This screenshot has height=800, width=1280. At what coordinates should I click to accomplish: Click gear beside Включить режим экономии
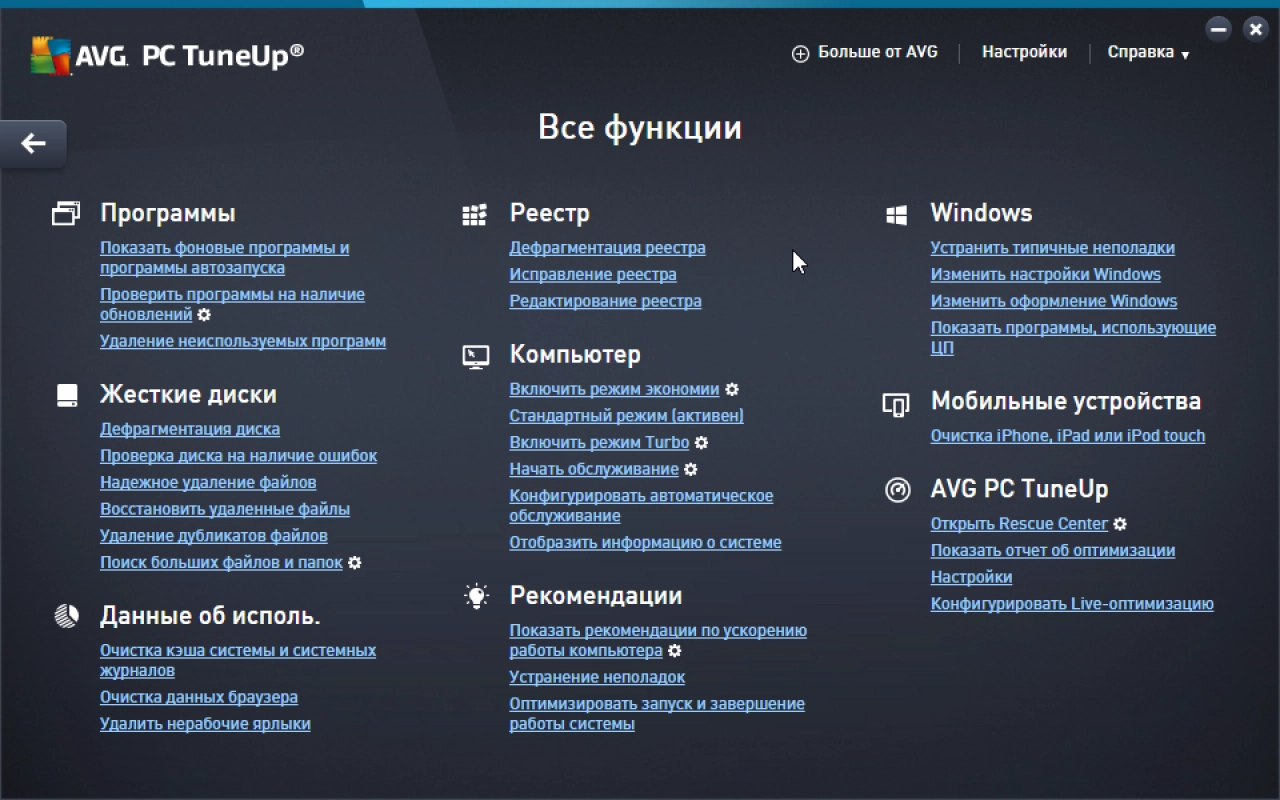[x=732, y=390]
